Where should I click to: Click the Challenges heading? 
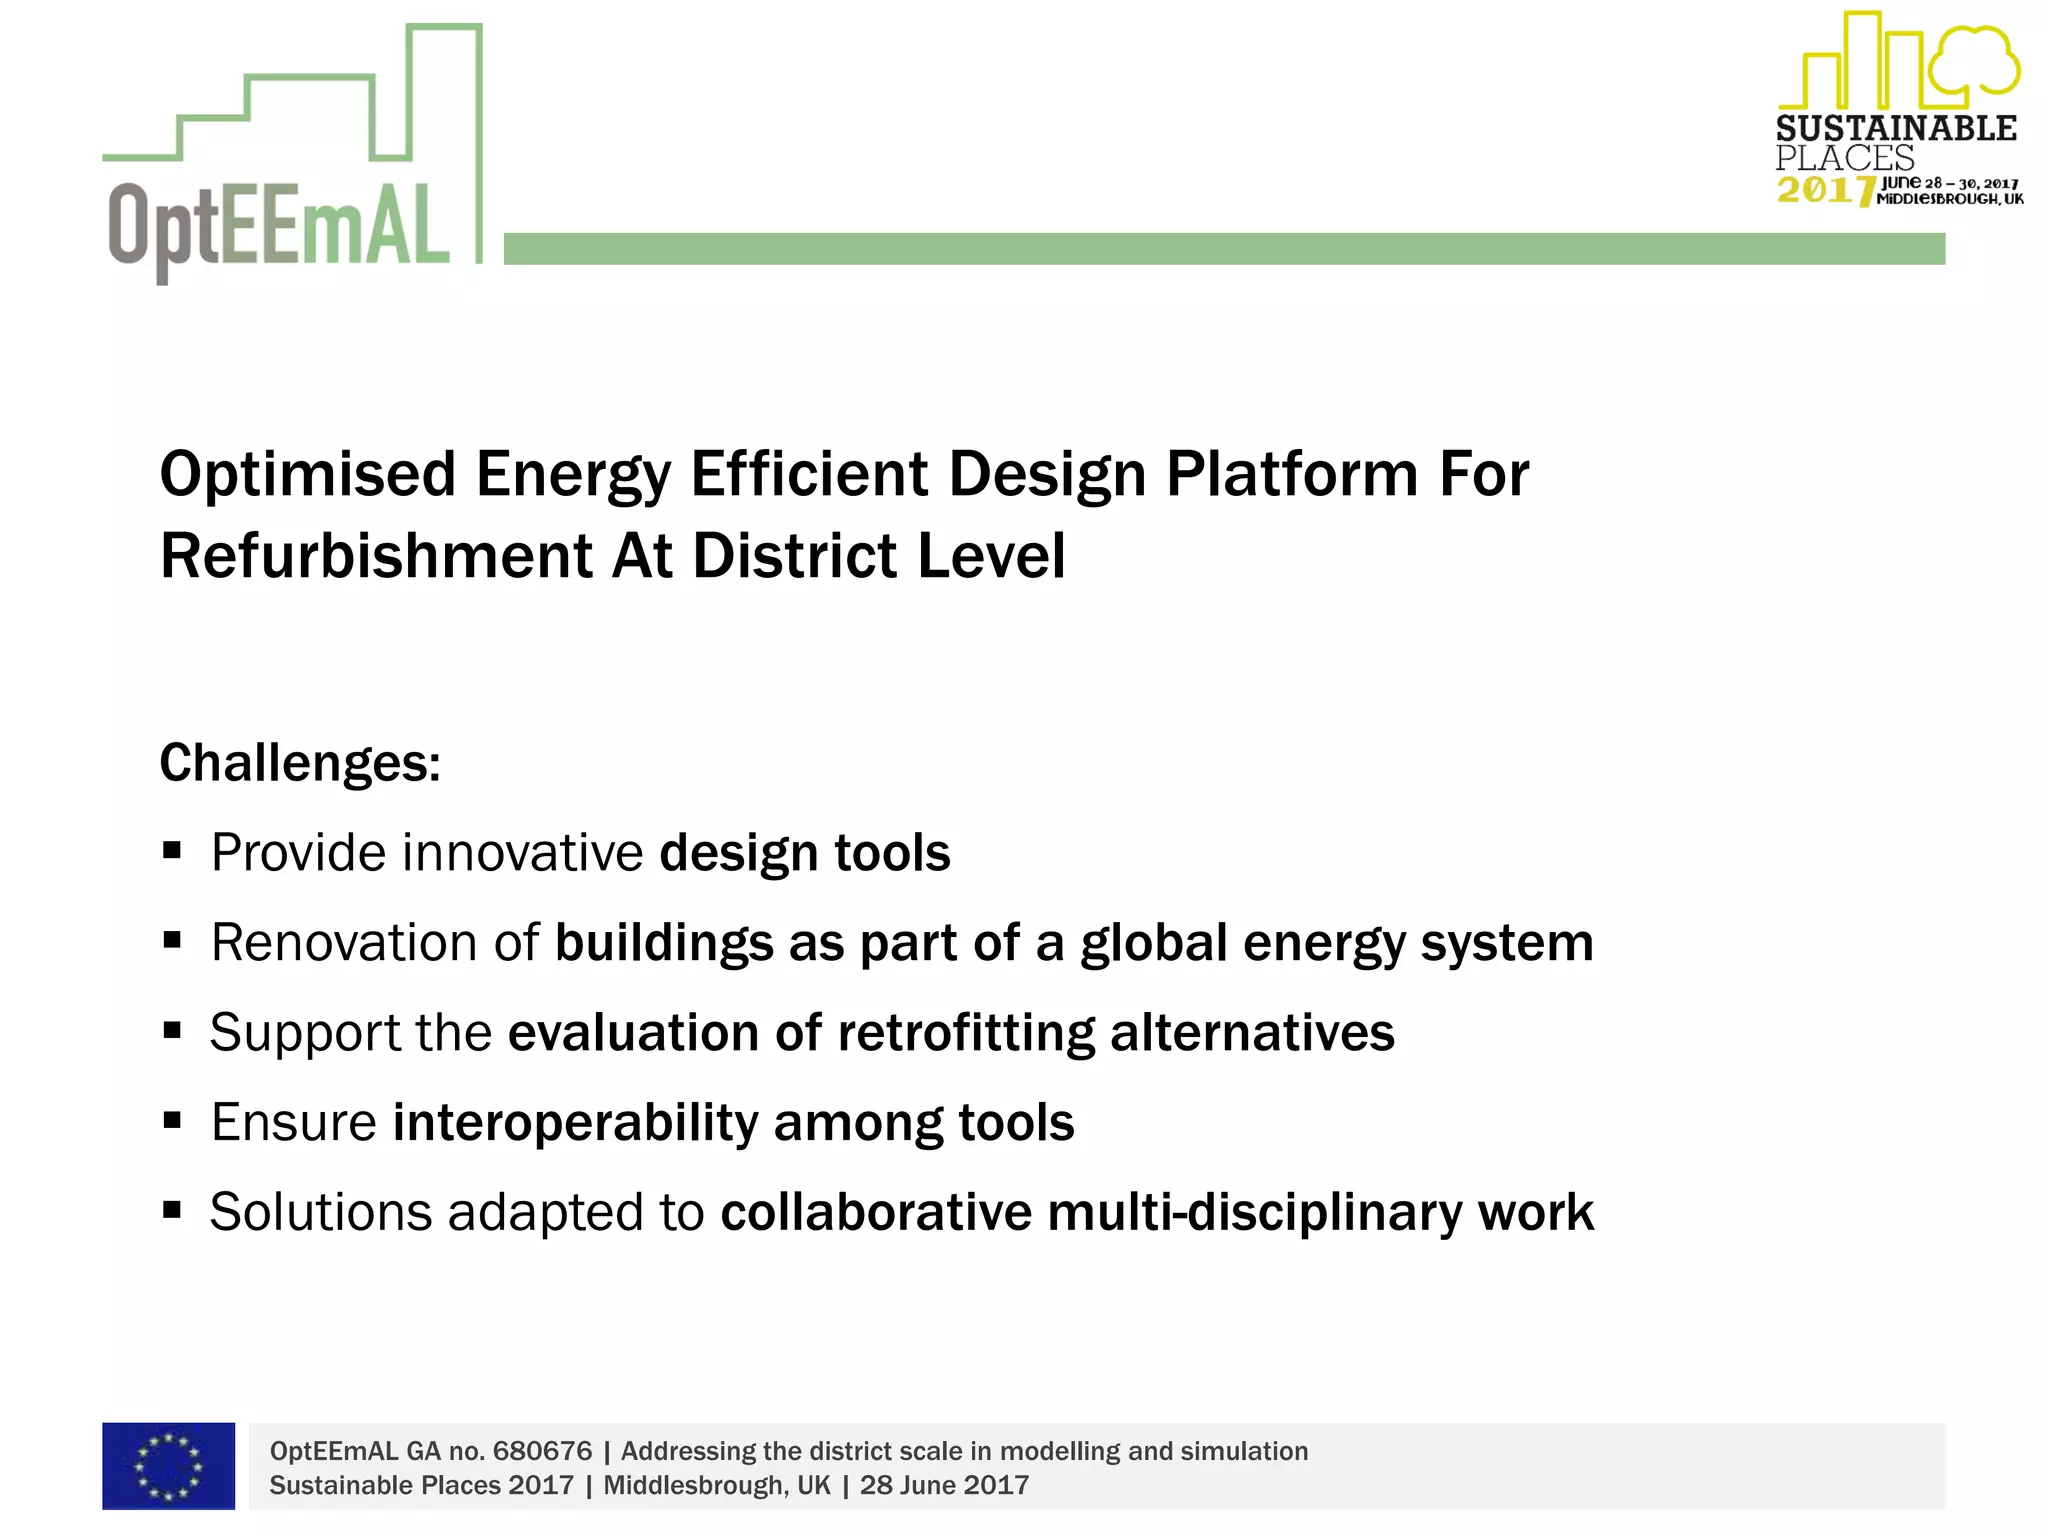(x=300, y=763)
